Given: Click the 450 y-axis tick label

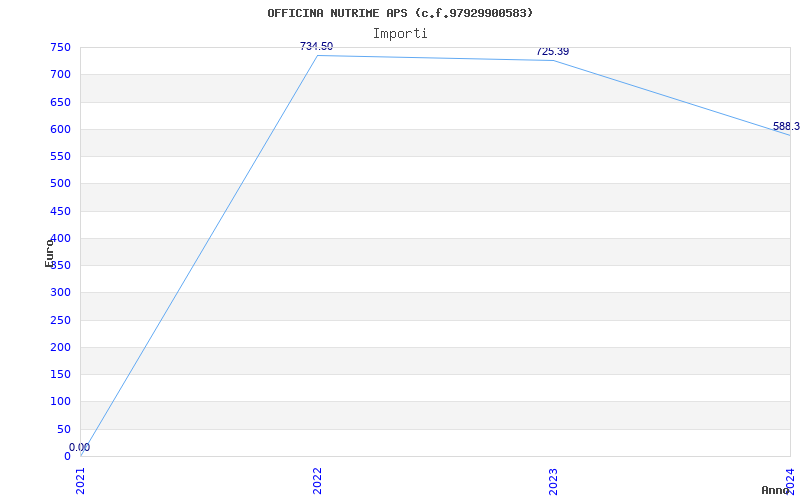Looking at the screenshot, I should point(60,211).
